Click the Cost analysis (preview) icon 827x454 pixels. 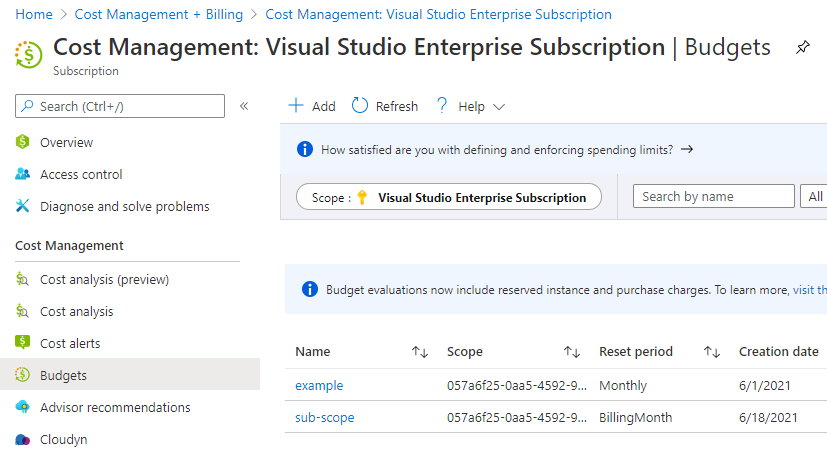[22, 279]
